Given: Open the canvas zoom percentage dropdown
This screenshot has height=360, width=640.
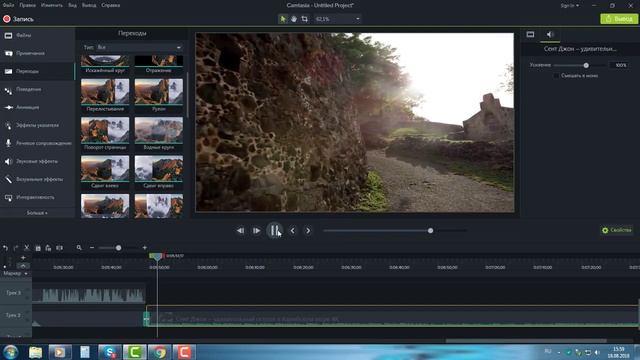Looking at the screenshot, I should (338, 19).
